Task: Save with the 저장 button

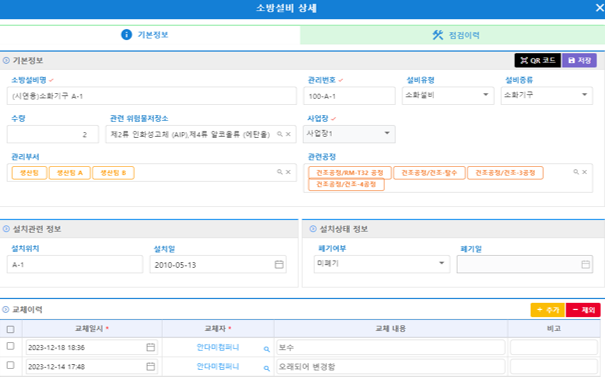Action: point(580,61)
